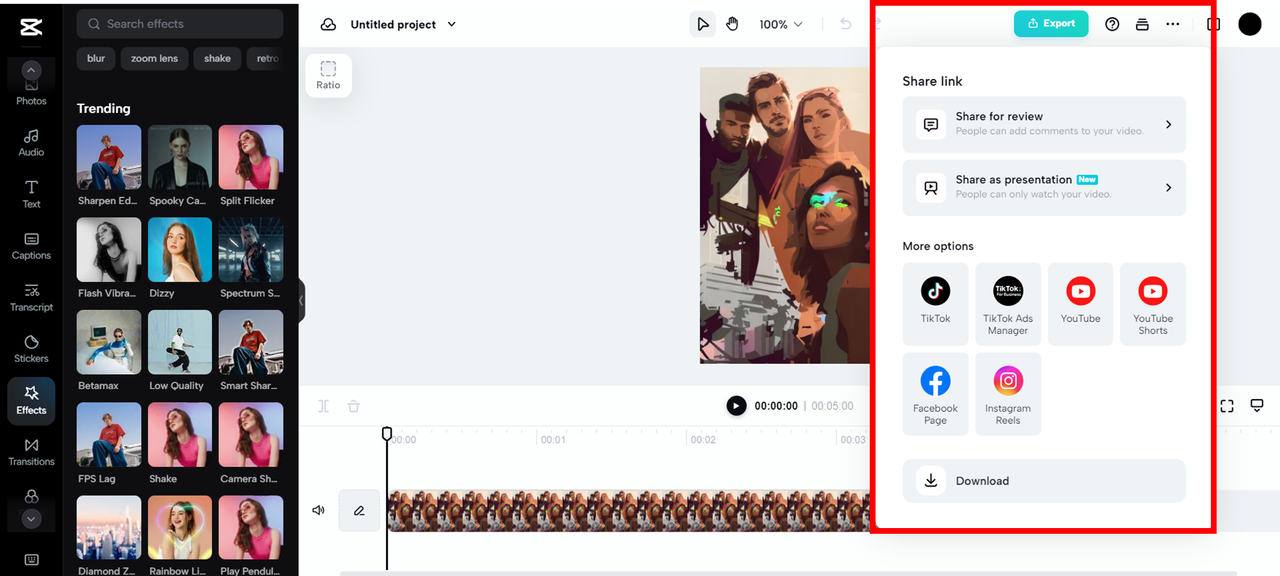This screenshot has height=576, width=1280.
Task: Select the pointer cursor tool
Action: [703, 24]
